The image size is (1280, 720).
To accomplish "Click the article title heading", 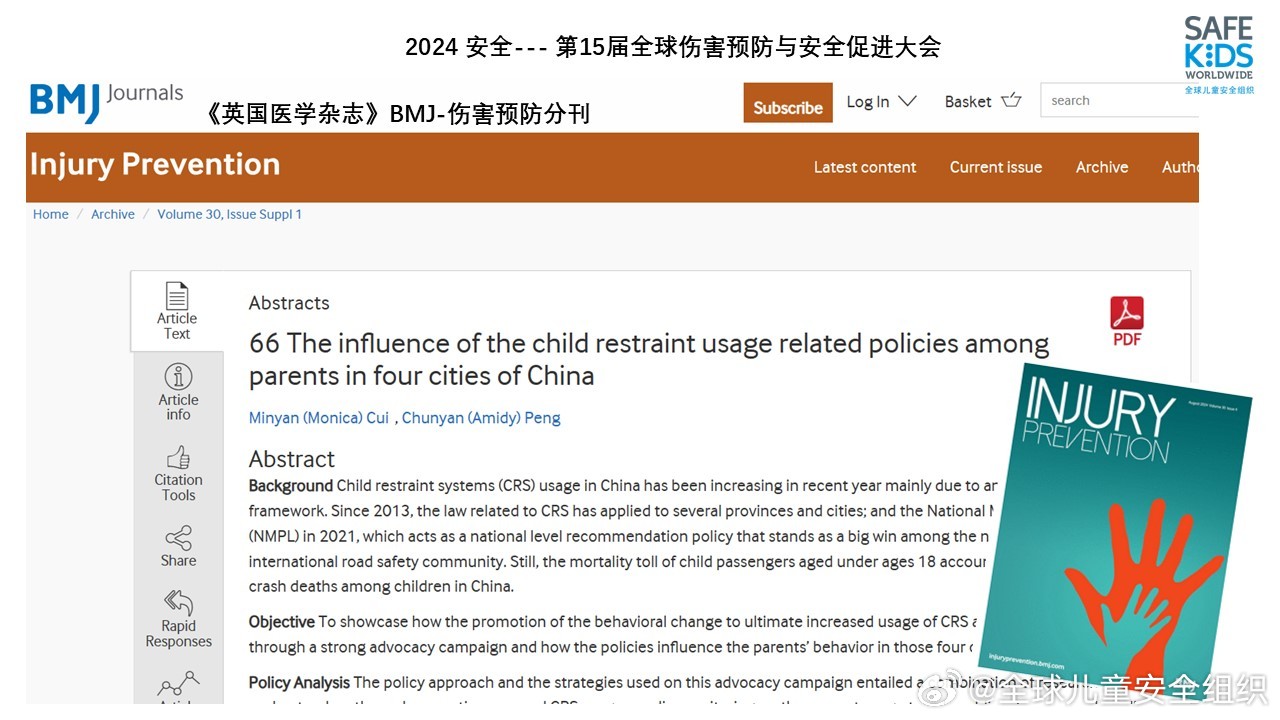I will click(x=649, y=359).
